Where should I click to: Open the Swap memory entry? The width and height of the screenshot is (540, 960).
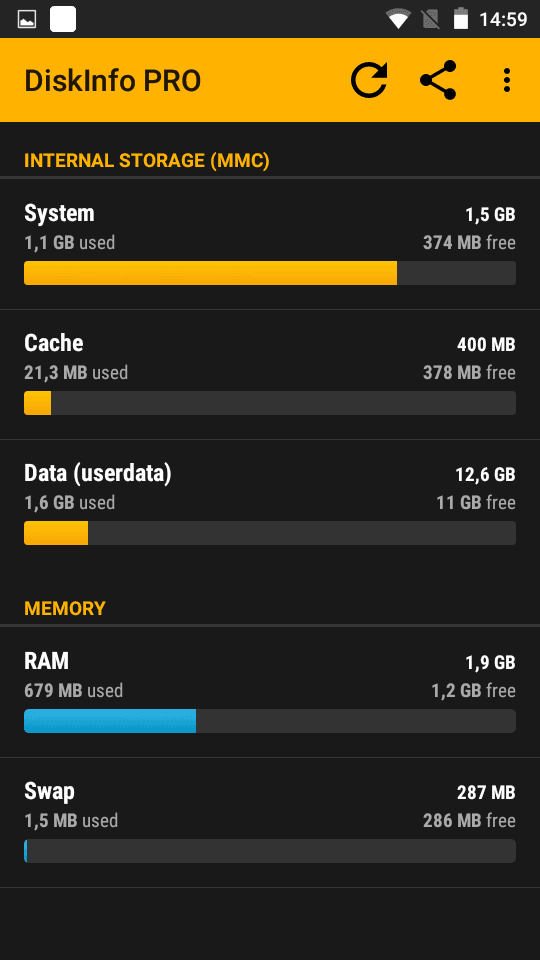270,823
